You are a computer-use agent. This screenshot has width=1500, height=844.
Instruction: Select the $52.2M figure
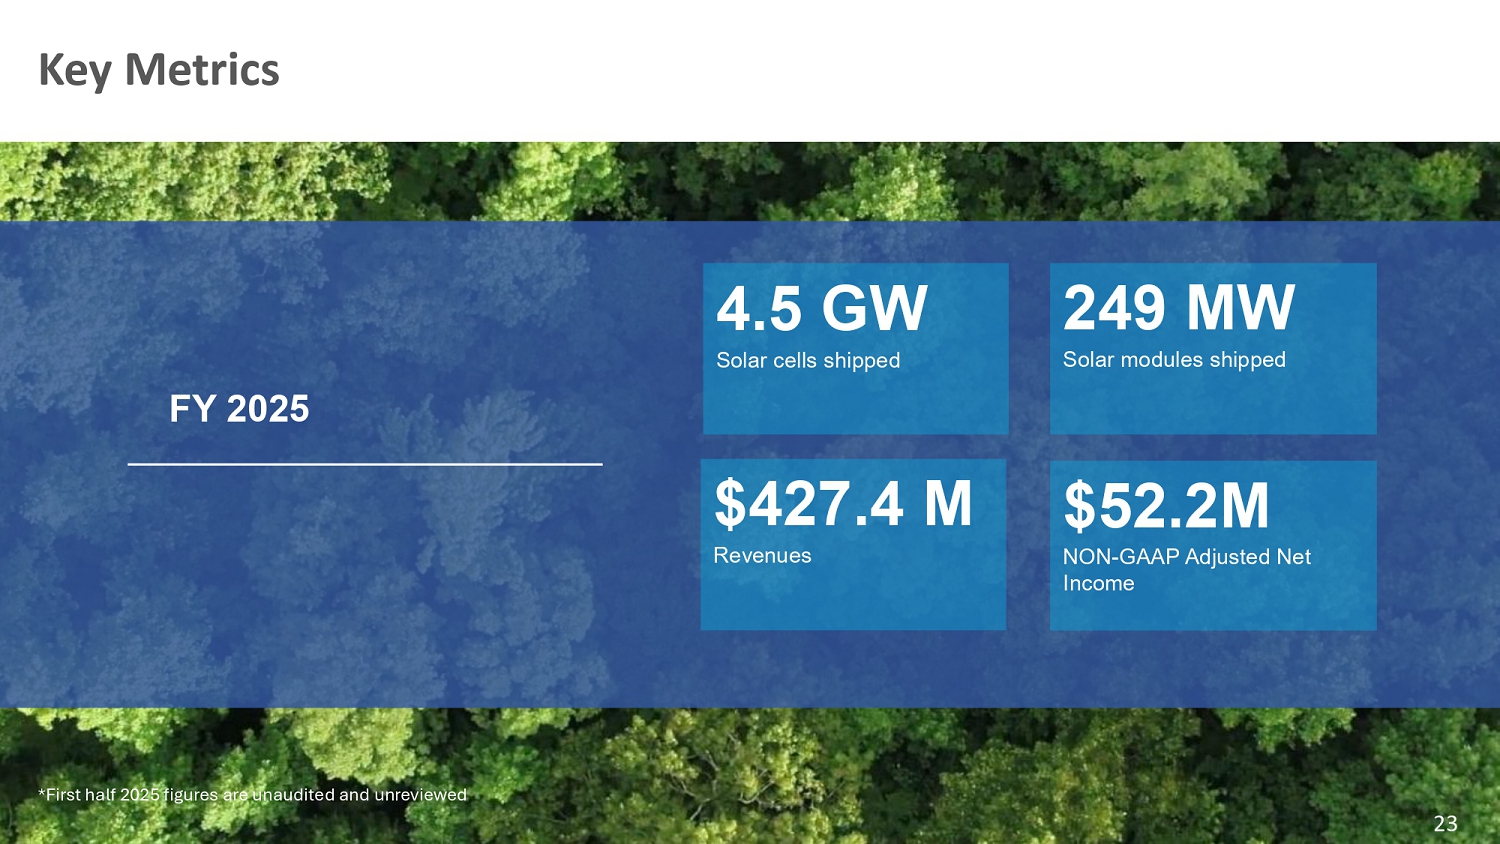(1165, 506)
